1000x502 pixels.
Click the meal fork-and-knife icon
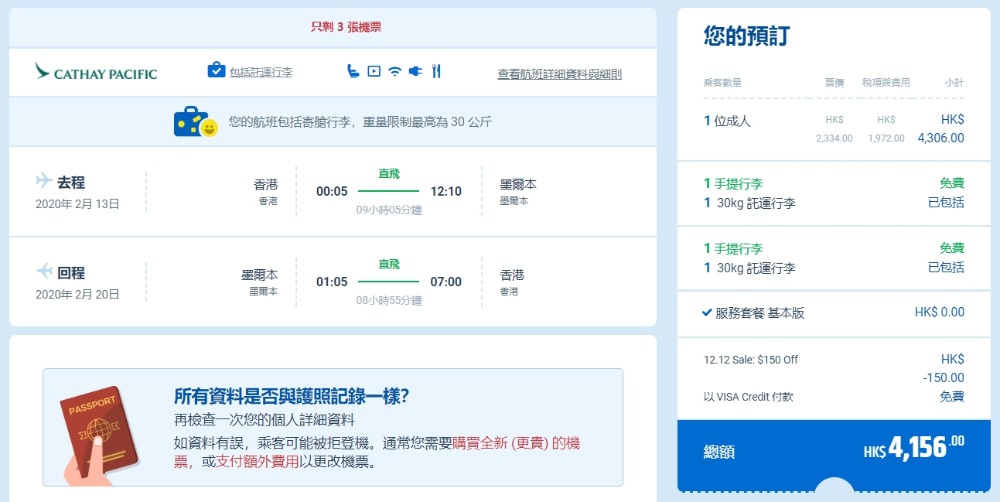pos(436,71)
